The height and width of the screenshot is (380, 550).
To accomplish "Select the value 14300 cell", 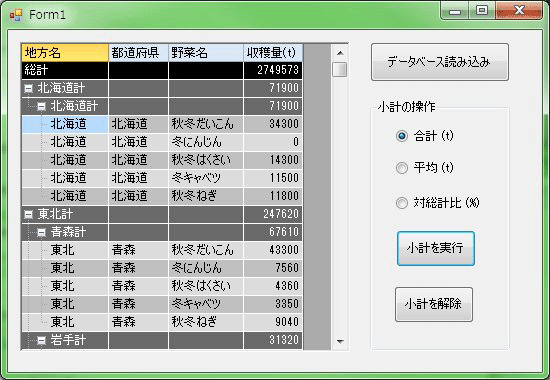I will point(273,160).
